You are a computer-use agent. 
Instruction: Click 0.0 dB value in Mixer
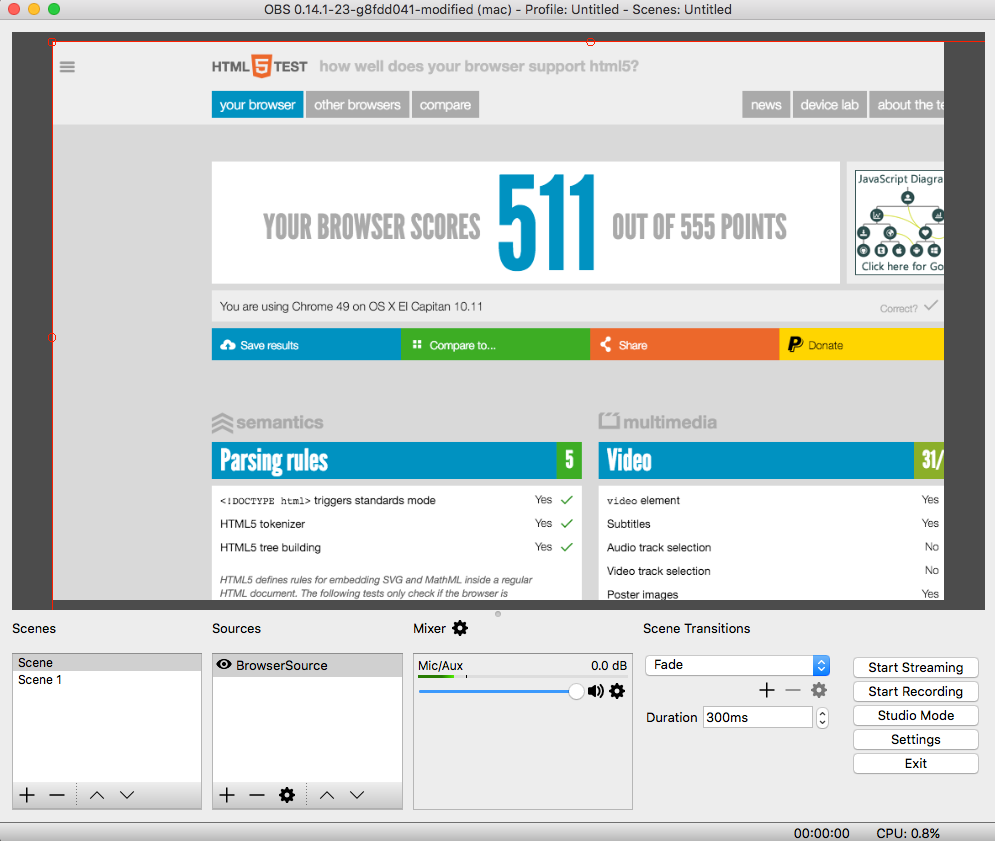point(609,666)
